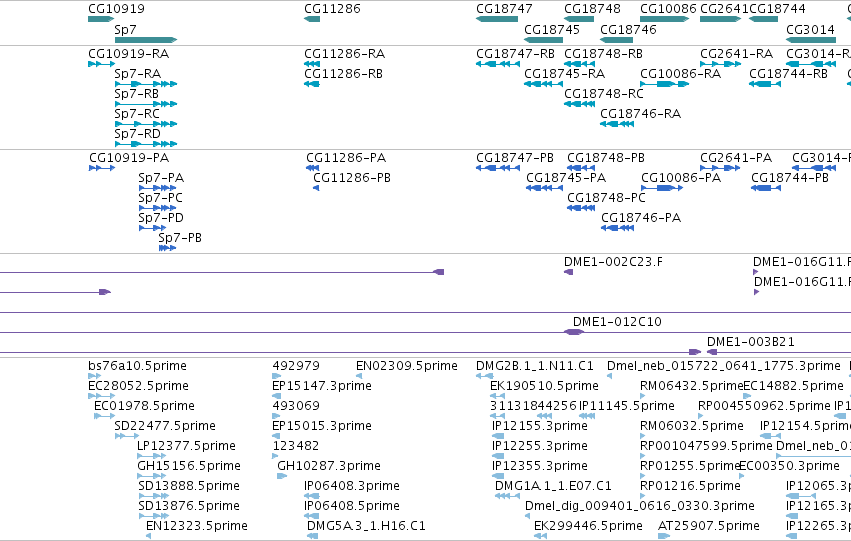851x541 pixels.
Task: Select EST EC28052.5prime
Action: [x=138, y=386]
